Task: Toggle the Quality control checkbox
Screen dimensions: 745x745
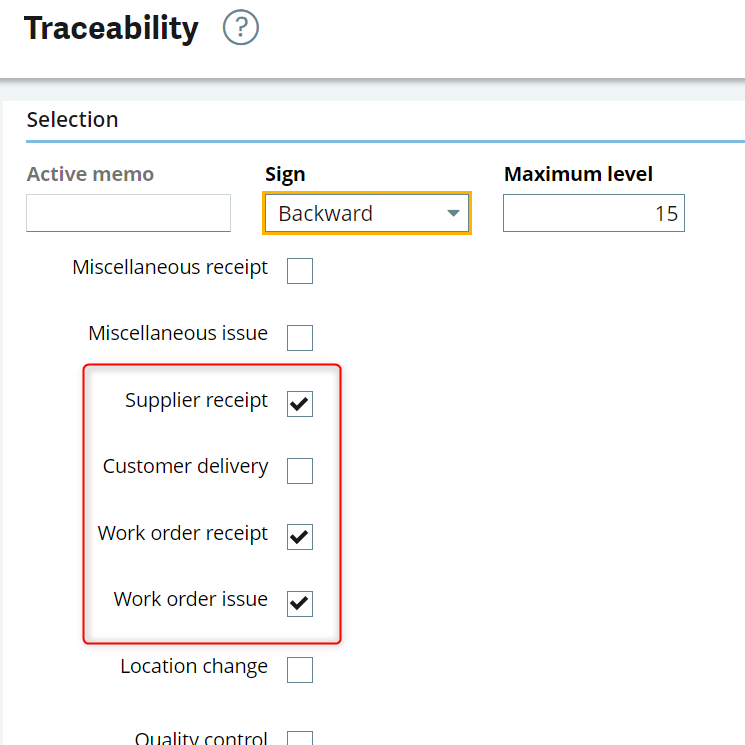Action: 300,738
